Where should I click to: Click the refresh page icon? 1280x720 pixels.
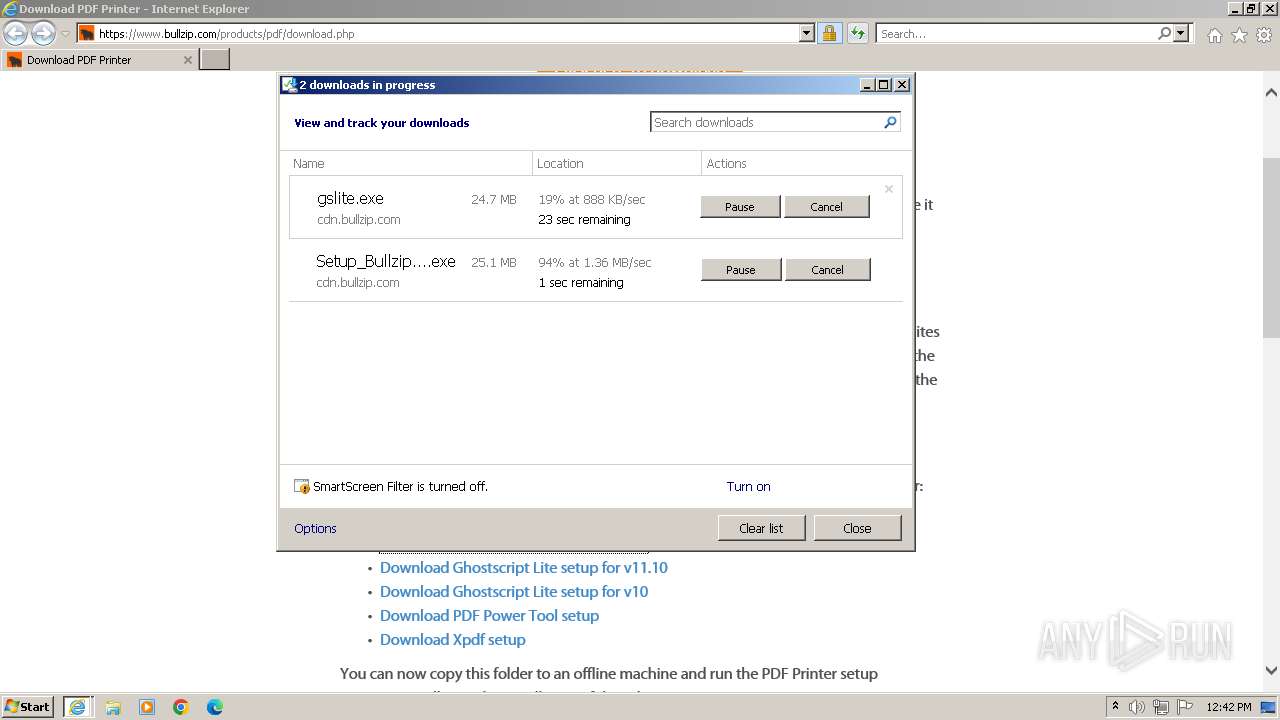857,33
